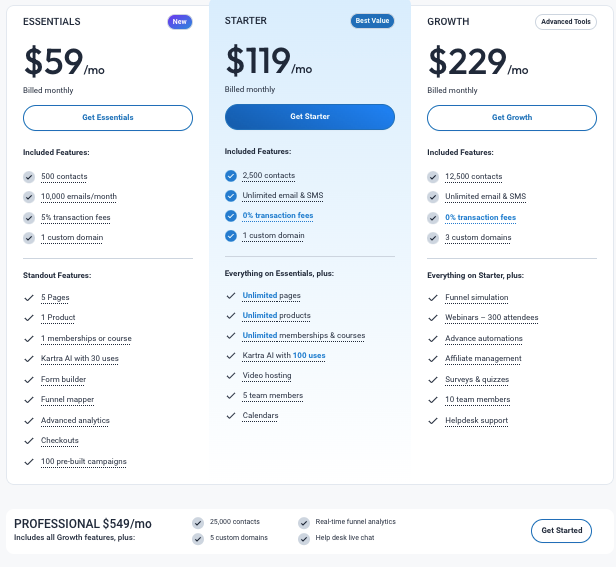Screen dimensions: 616x567
Task: Click the Get Essentials button
Action: pos(108,118)
